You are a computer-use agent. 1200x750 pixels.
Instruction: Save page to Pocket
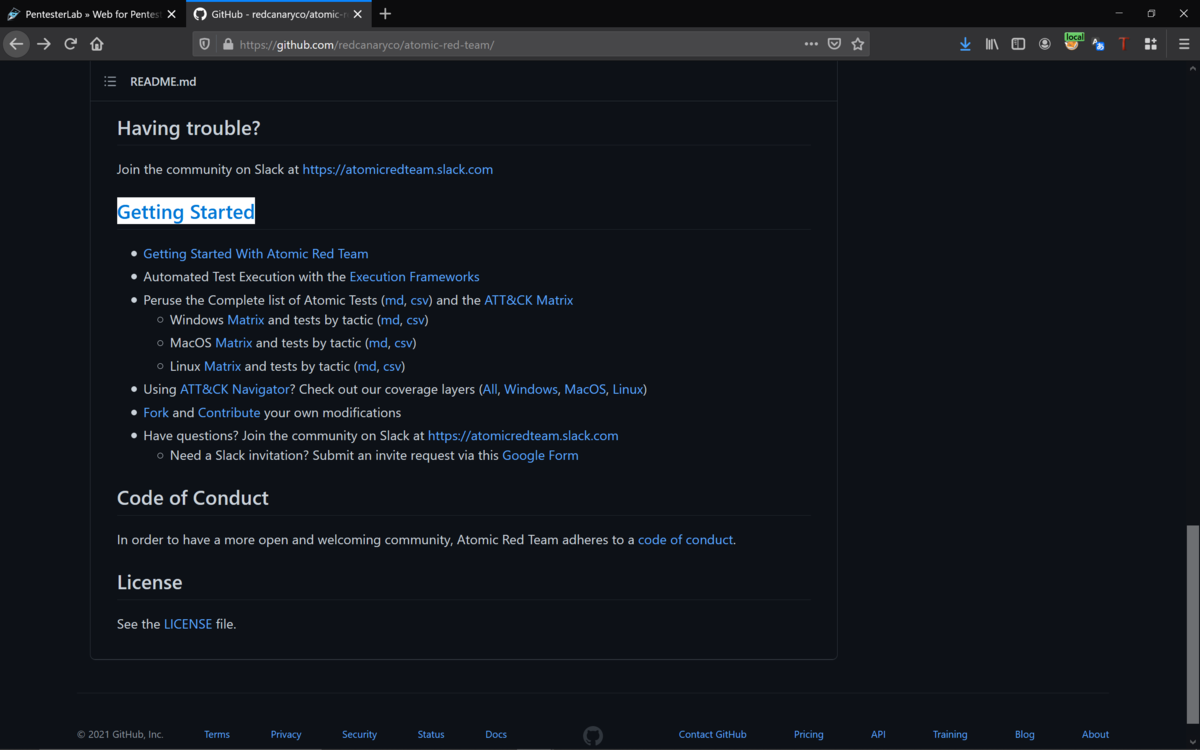pyautogui.click(x=834, y=44)
